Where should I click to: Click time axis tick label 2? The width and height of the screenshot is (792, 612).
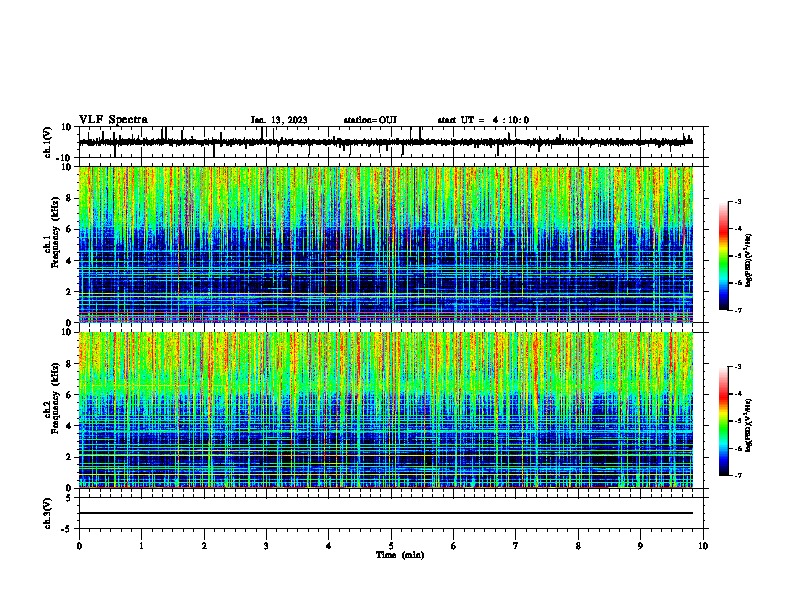204,546
